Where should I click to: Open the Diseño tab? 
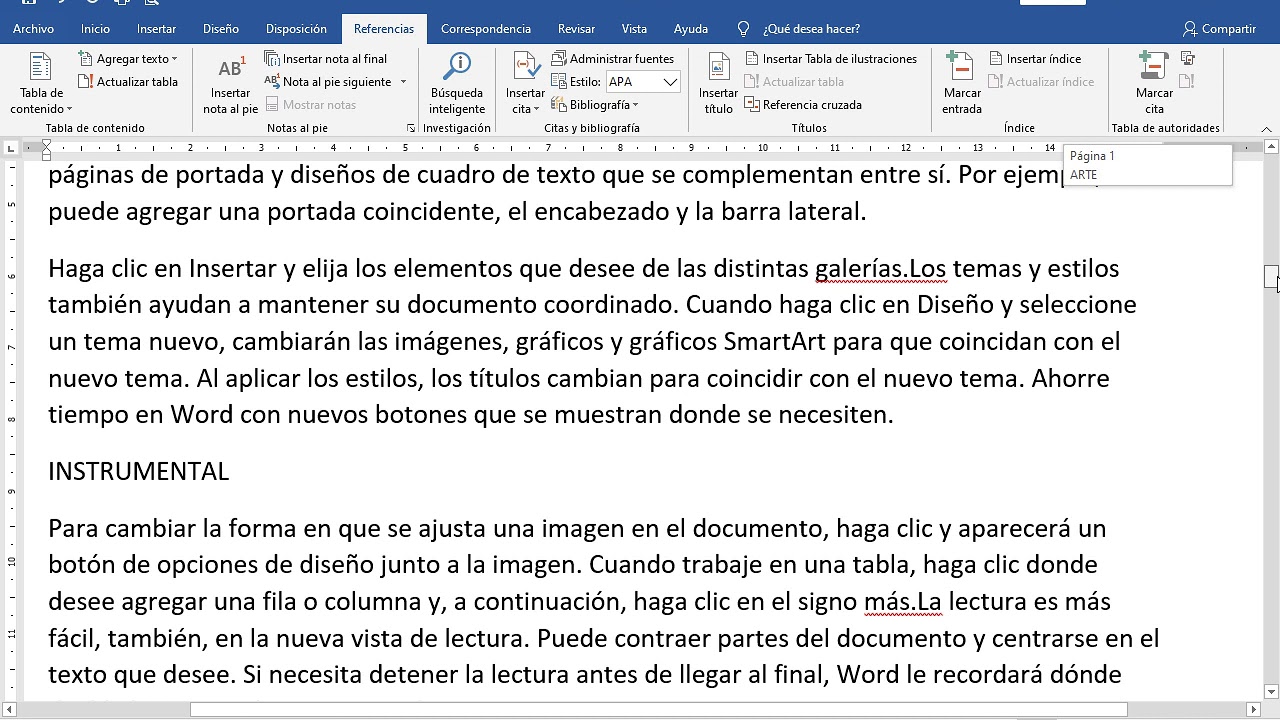pyautogui.click(x=221, y=29)
